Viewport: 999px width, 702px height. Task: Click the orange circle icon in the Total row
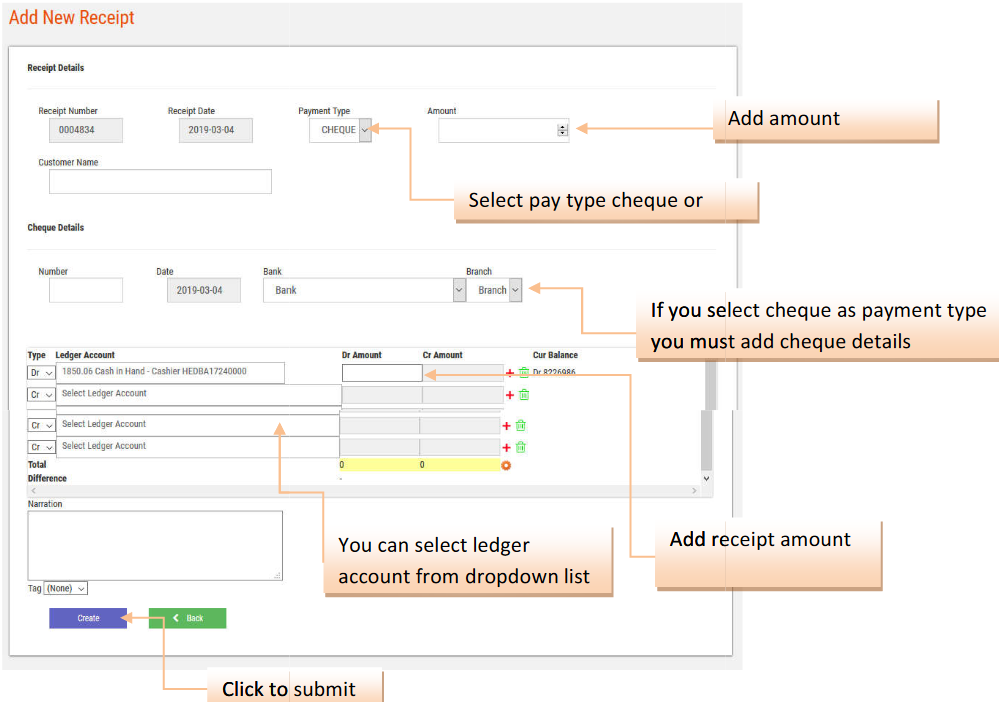tap(506, 465)
